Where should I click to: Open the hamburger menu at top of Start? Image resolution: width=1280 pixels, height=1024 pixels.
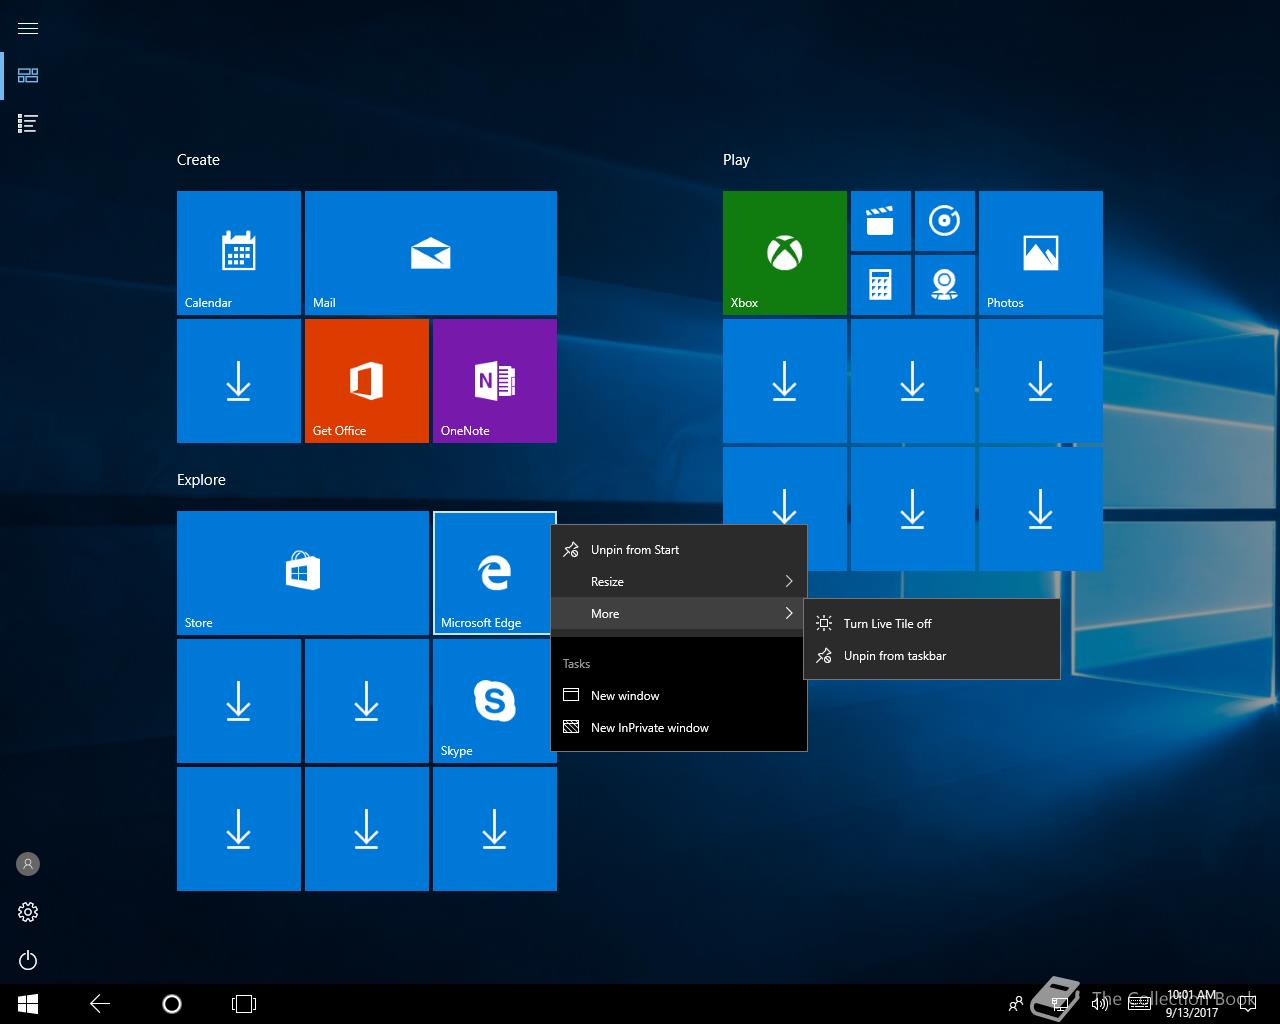28,28
